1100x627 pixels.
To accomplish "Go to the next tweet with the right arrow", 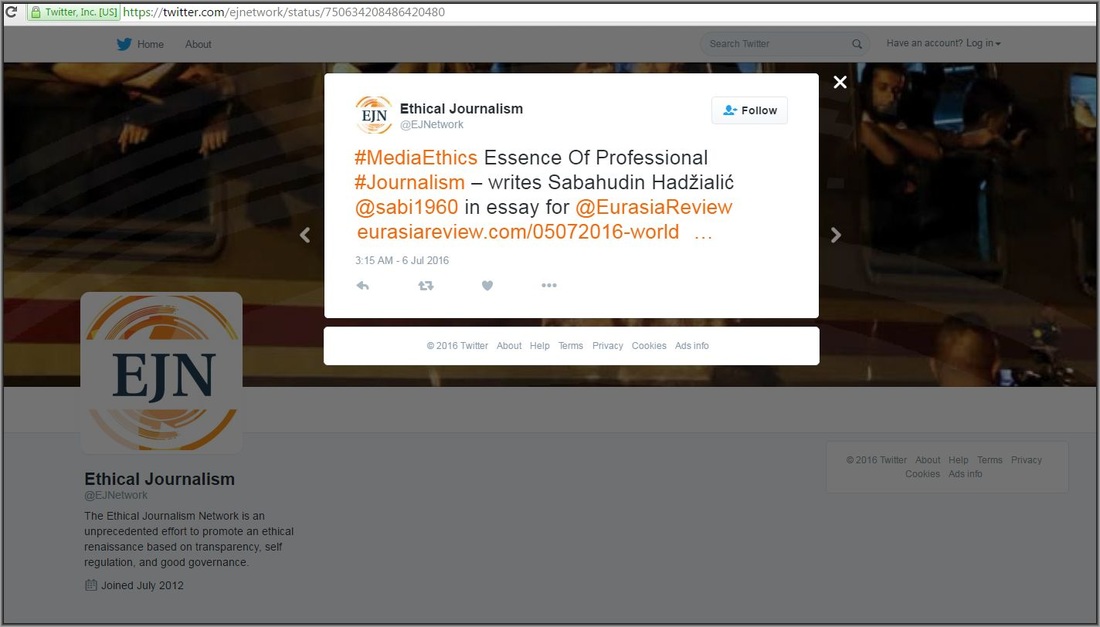I will (x=836, y=235).
